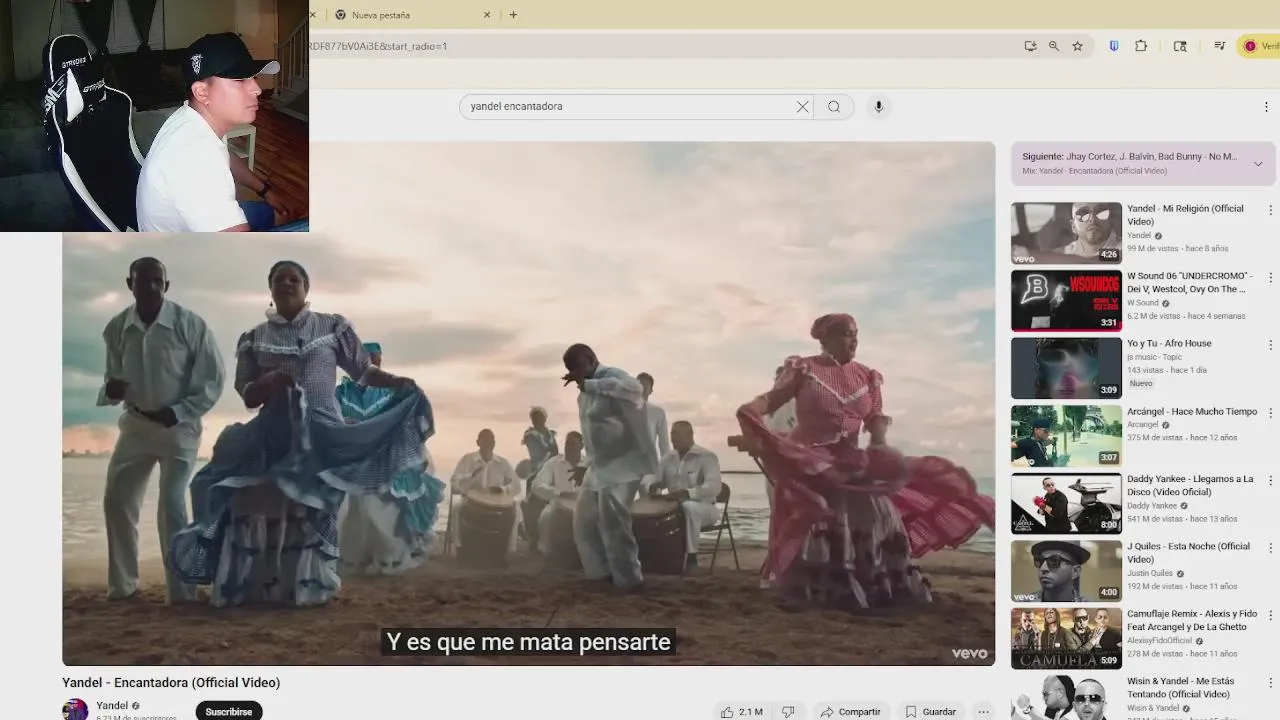
Task: Open options menu for Me Estás Tentando
Action: coord(1271,683)
